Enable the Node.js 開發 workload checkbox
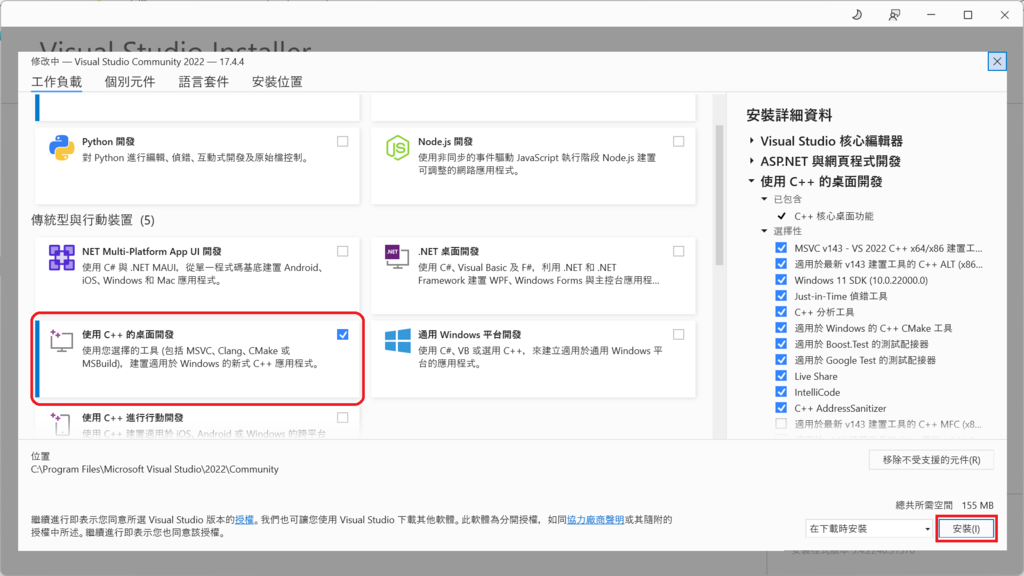 679,141
